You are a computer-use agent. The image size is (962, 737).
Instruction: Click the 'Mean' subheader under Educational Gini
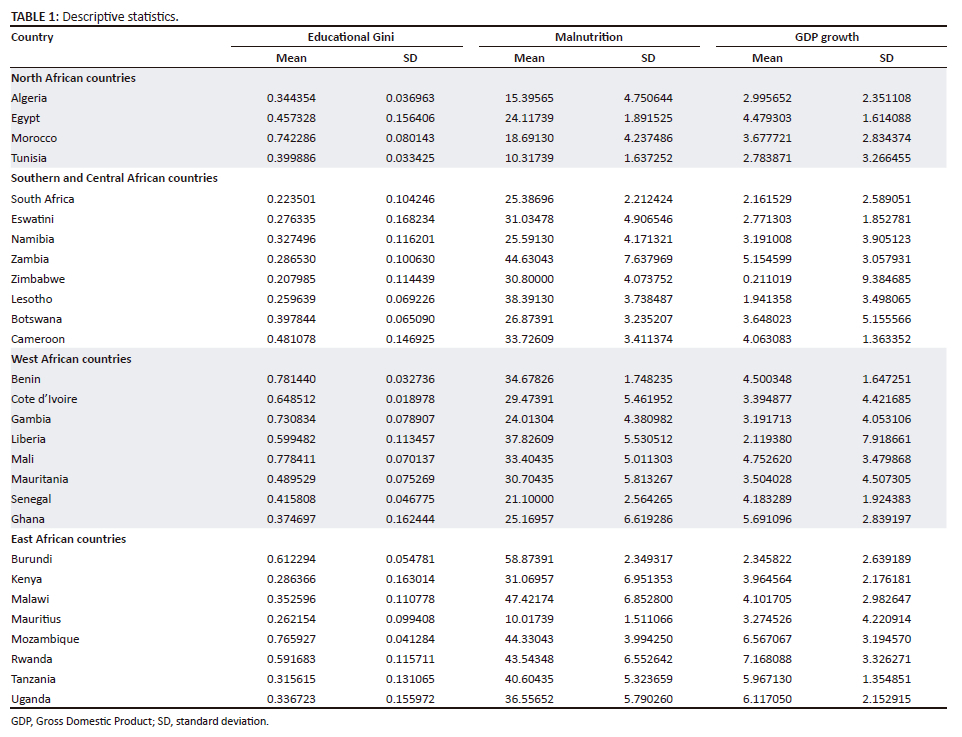(x=291, y=58)
